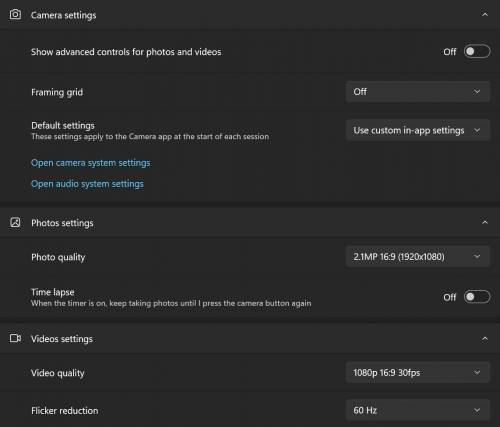This screenshot has width=500, height=427.
Task: Open the Flicker reduction 60 Hz dropdown
Action: 418,410
